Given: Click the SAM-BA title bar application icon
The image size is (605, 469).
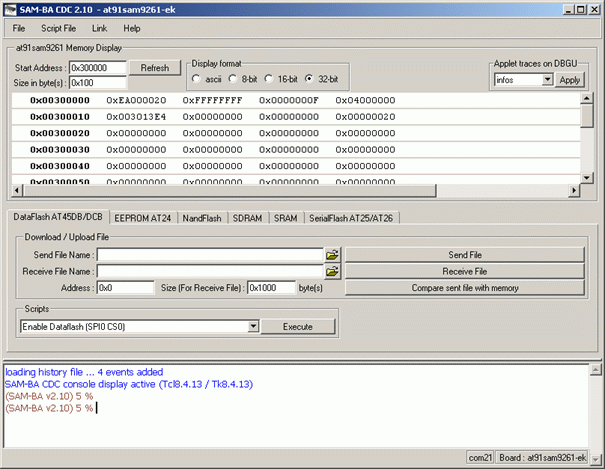Looking at the screenshot, I should [x=10, y=9].
